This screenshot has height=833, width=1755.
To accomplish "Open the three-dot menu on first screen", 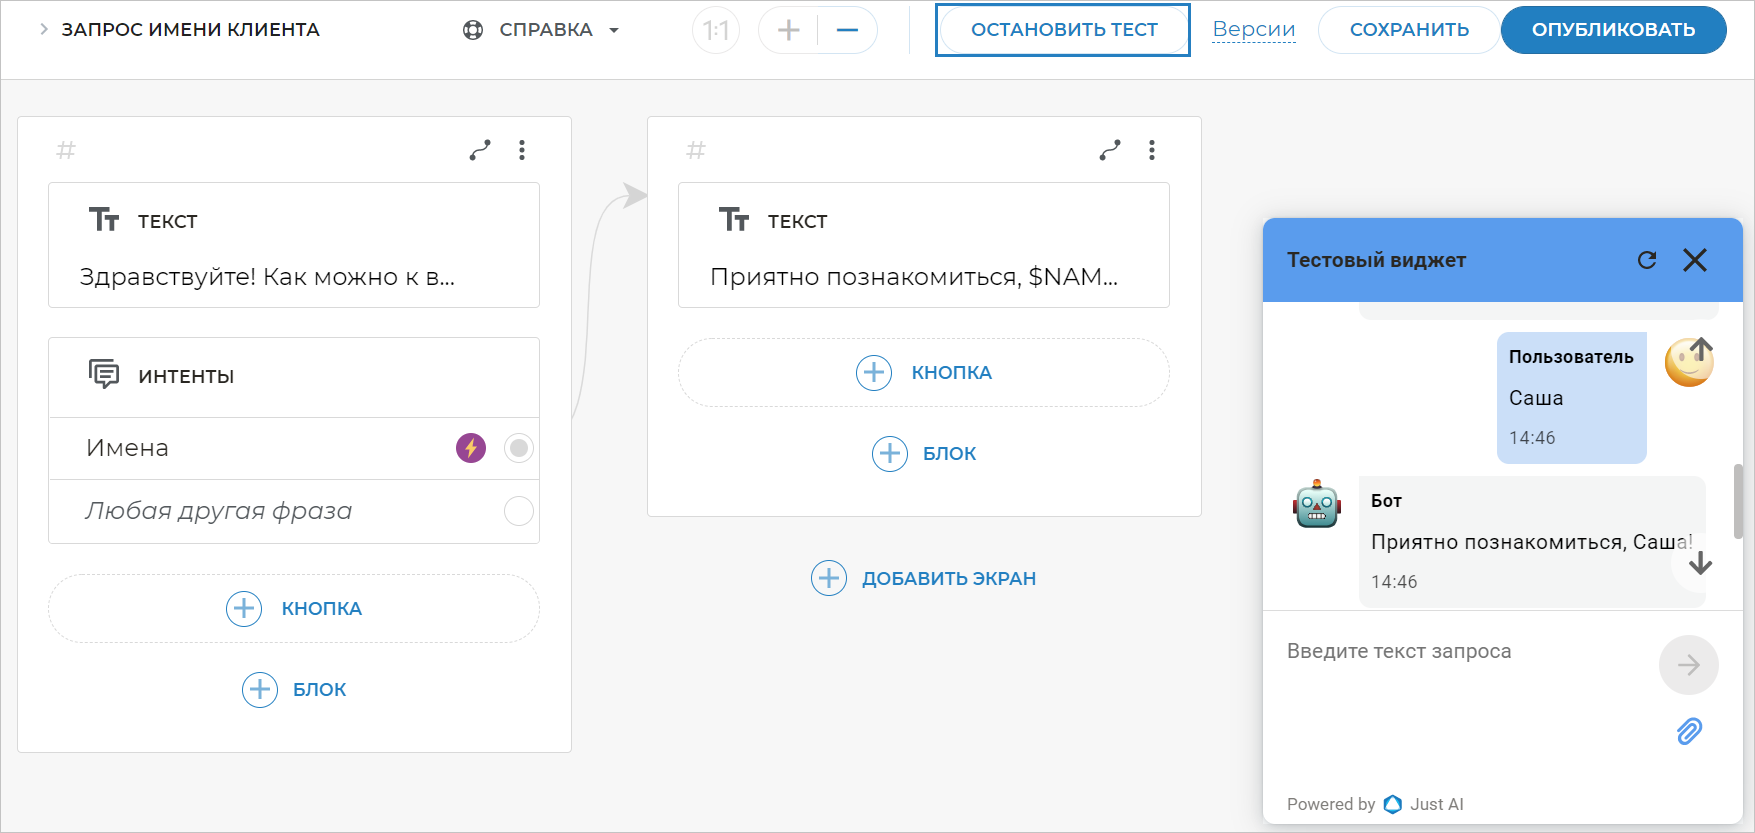I will [x=522, y=150].
